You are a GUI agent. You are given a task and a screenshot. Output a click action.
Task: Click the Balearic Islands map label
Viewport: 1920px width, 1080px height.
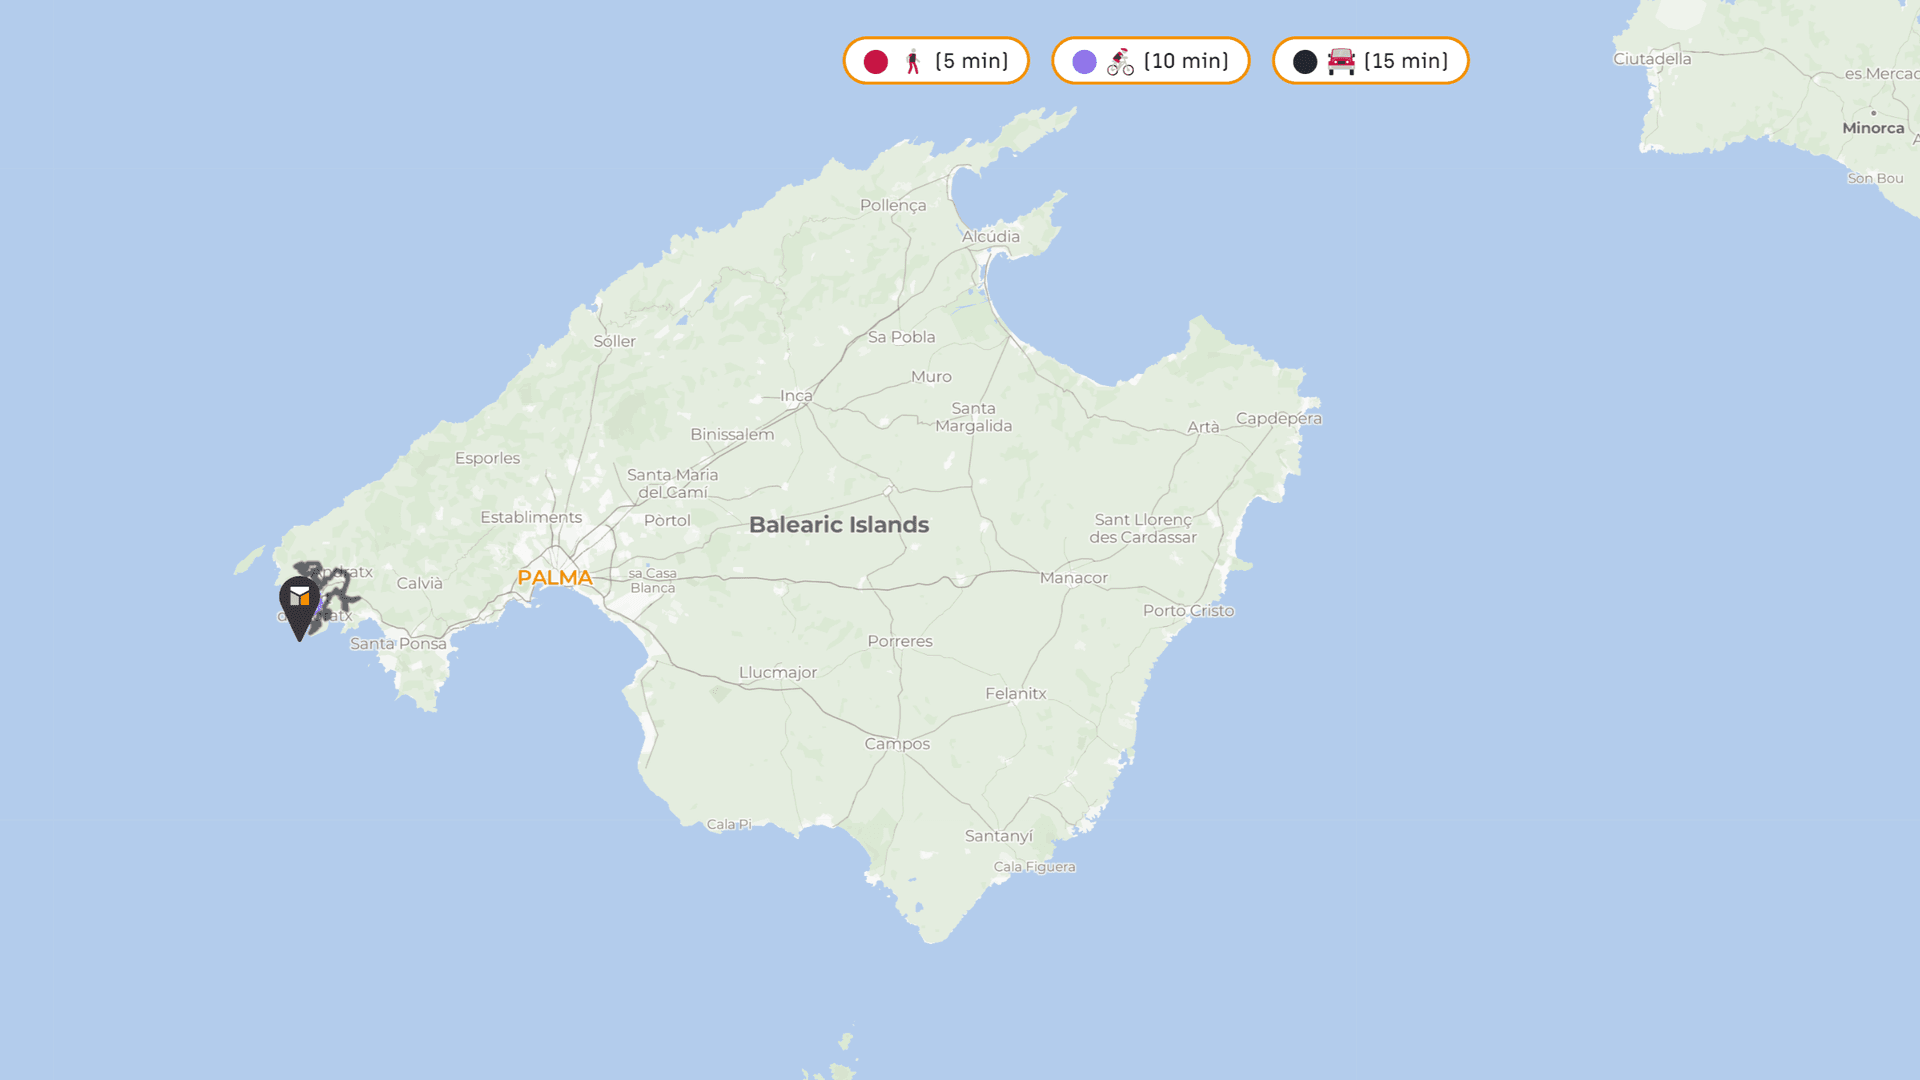[839, 525]
